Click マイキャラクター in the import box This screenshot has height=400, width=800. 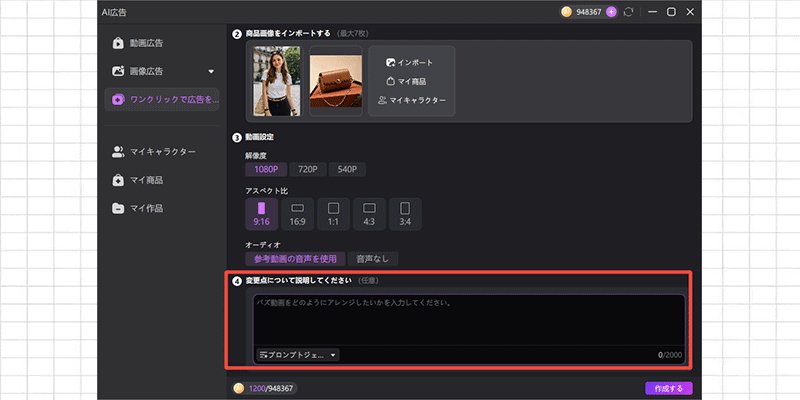[x=417, y=100]
